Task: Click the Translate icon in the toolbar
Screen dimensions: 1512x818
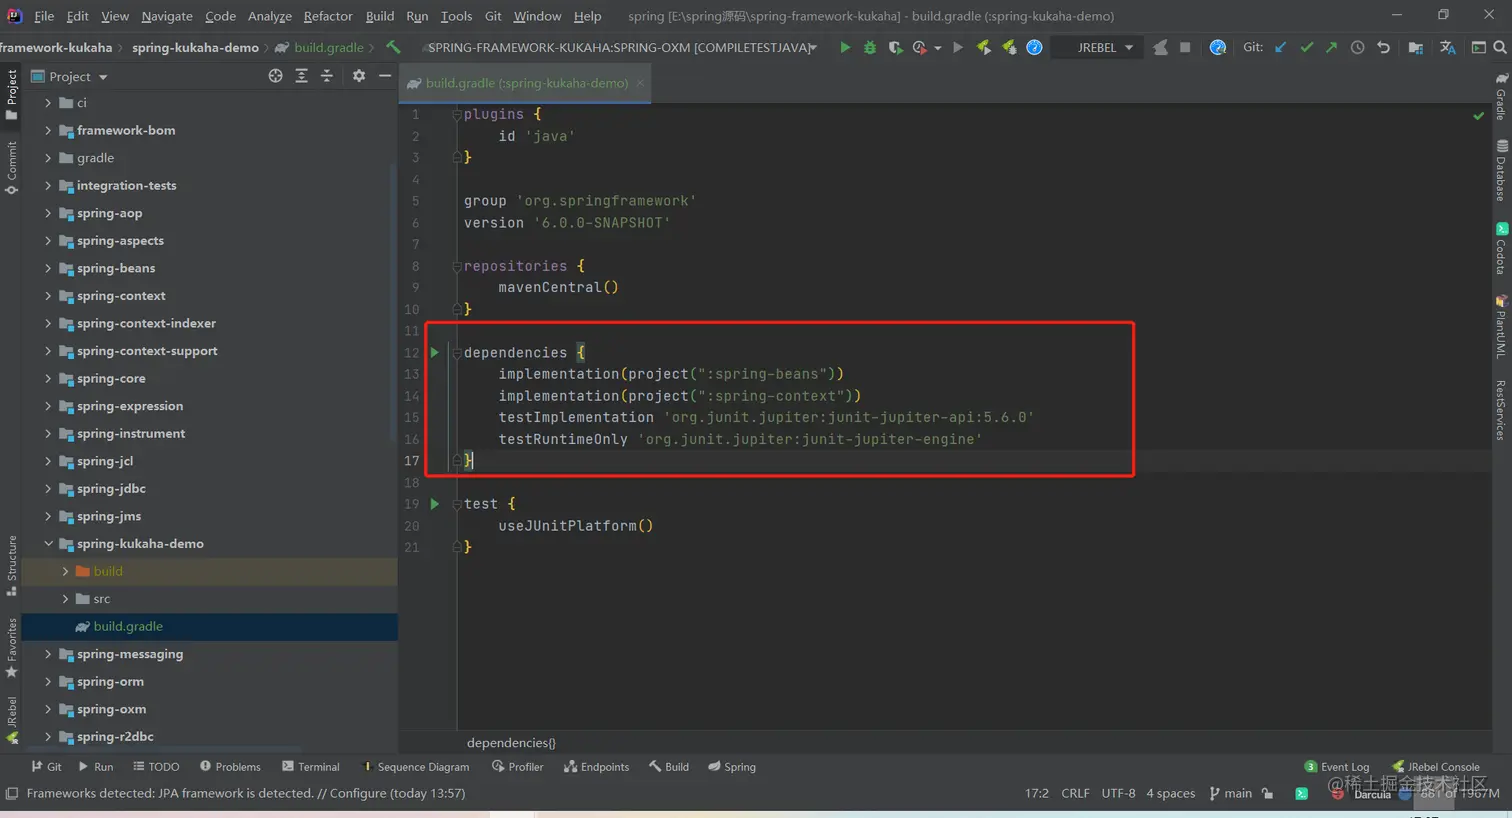Action: [x=1447, y=47]
